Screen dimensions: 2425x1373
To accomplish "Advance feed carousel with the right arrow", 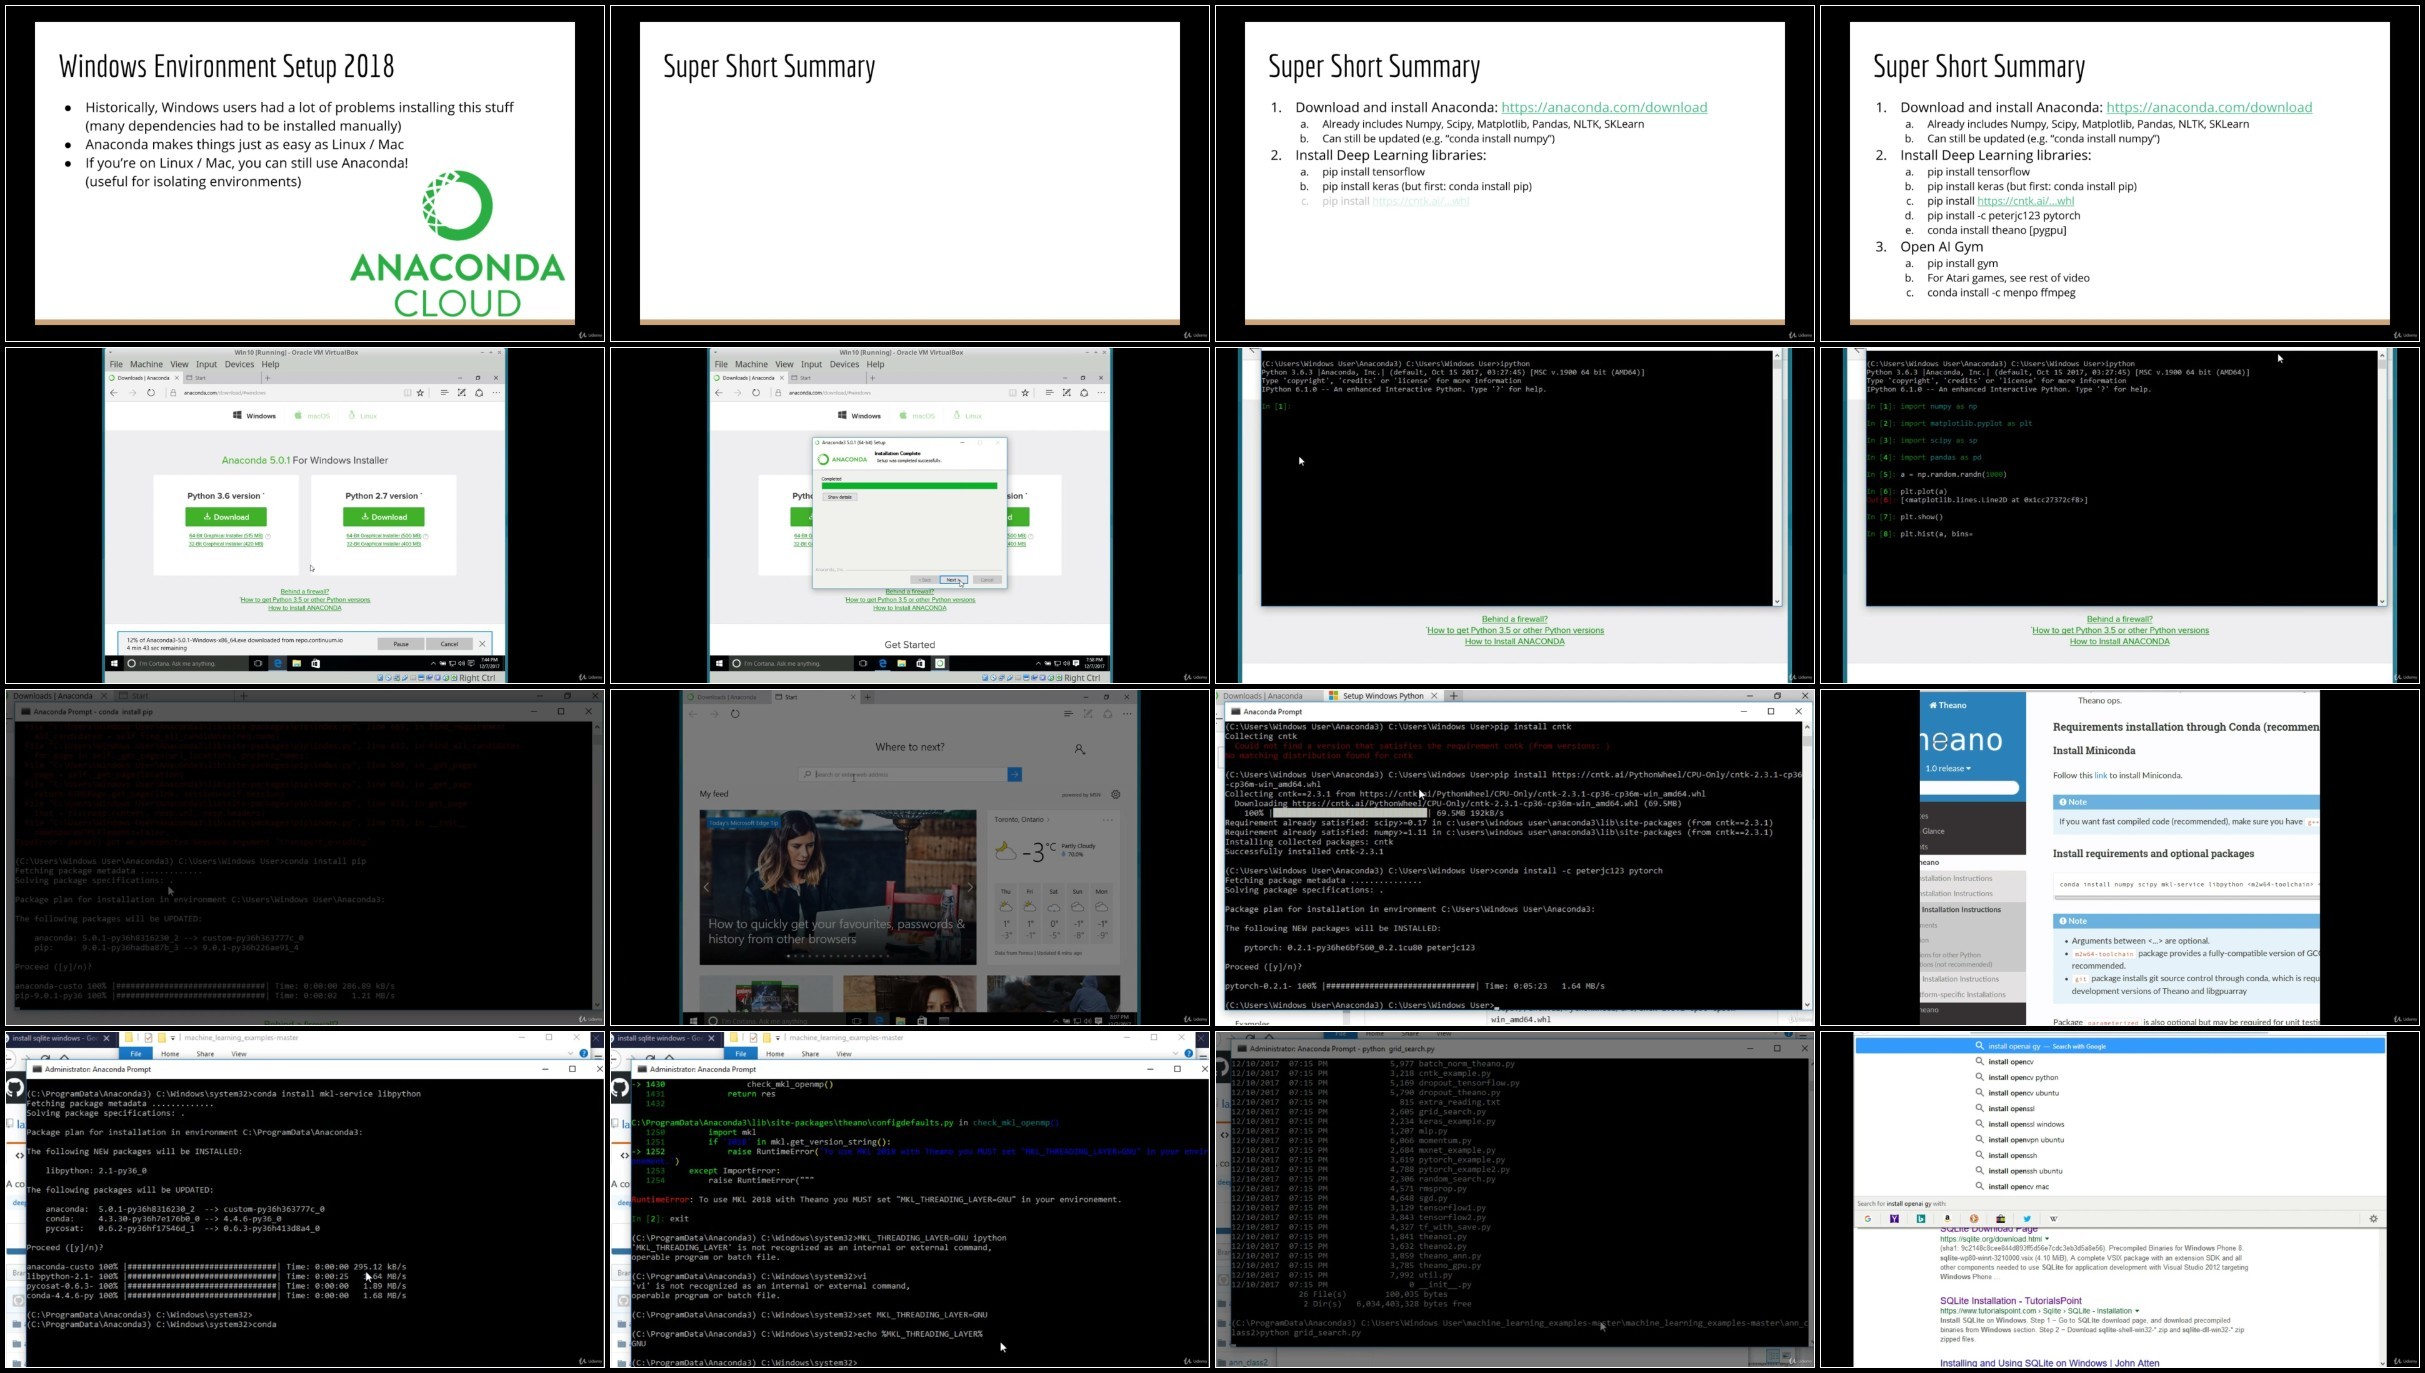I will pyautogui.click(x=968, y=887).
